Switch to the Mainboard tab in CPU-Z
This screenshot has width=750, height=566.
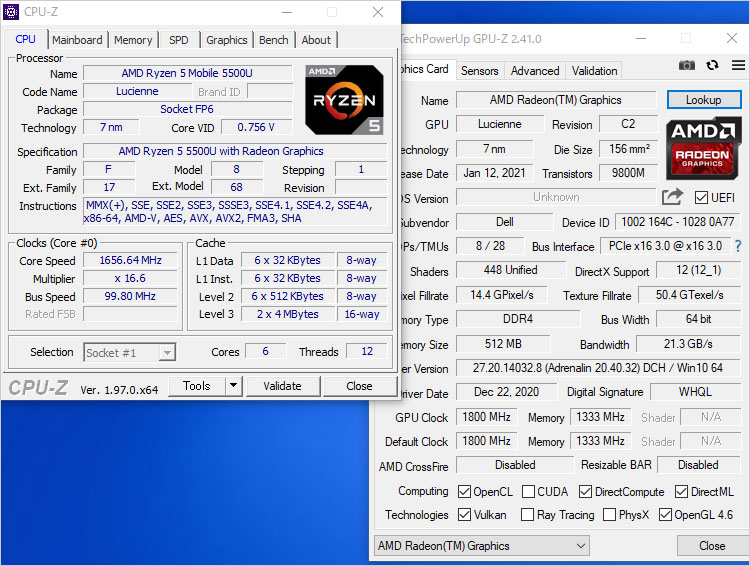[x=77, y=40]
